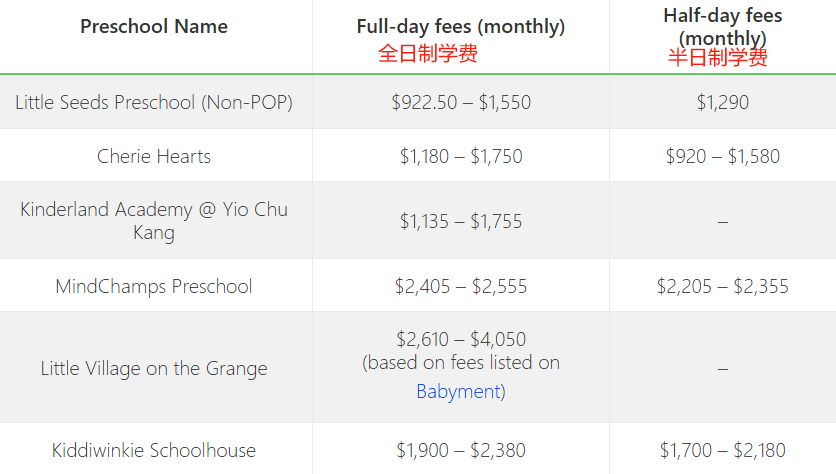Image resolution: width=836 pixels, height=474 pixels.
Task: Click the $922.50 – $1,550 fee cell
Action: pos(461,102)
